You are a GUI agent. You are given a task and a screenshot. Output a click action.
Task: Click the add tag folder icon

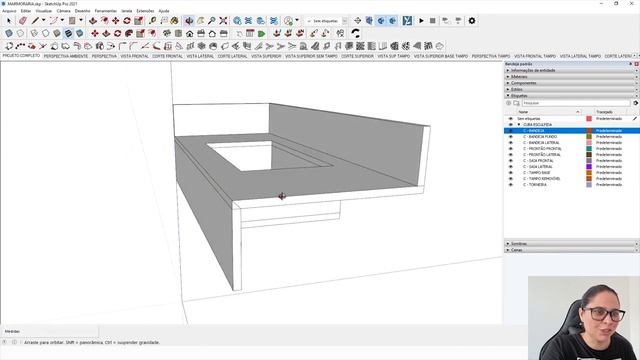pos(516,103)
